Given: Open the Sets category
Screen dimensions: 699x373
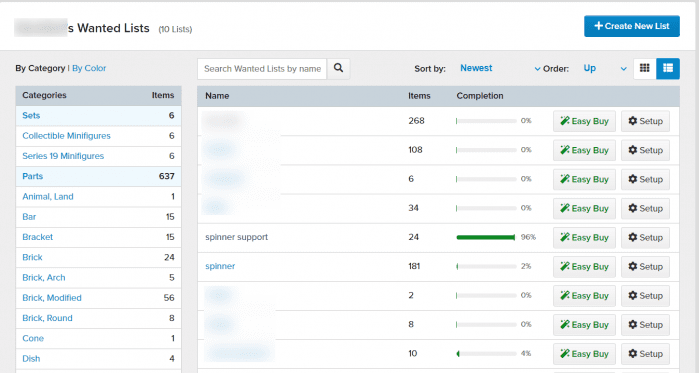Looking at the screenshot, I should pyautogui.click(x=31, y=115).
